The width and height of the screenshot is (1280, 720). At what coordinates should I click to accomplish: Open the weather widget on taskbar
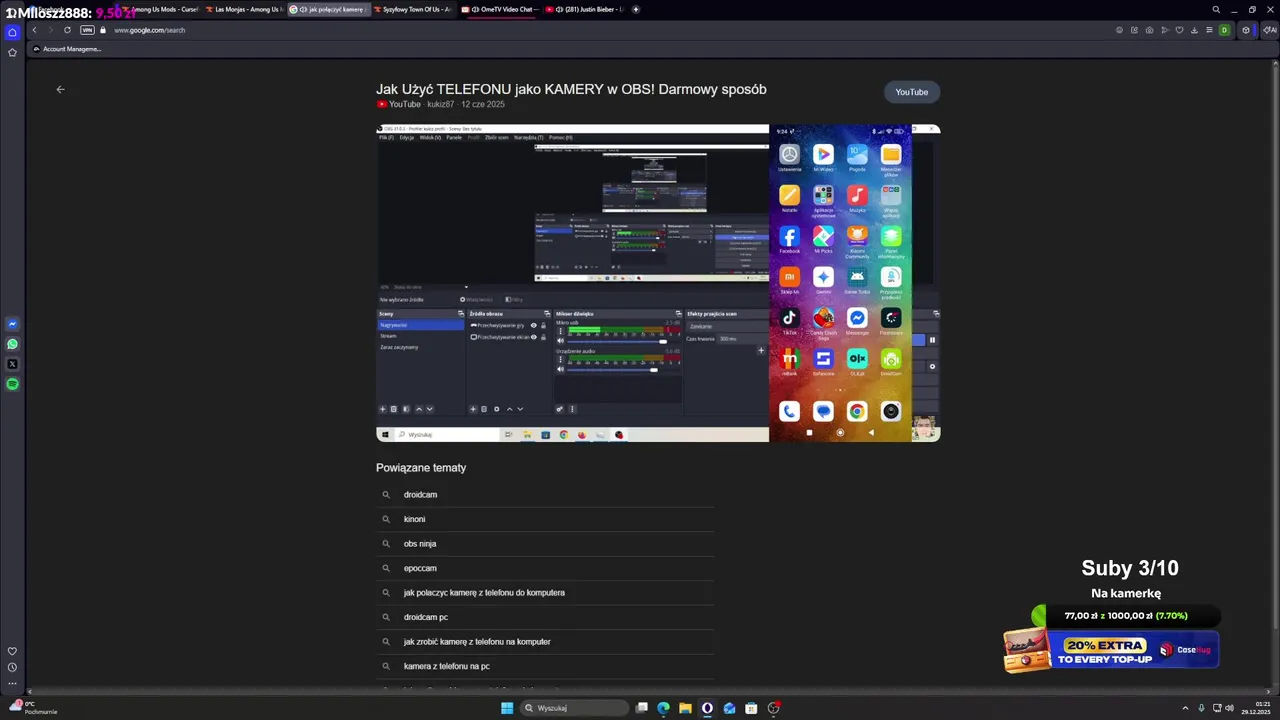point(32,707)
